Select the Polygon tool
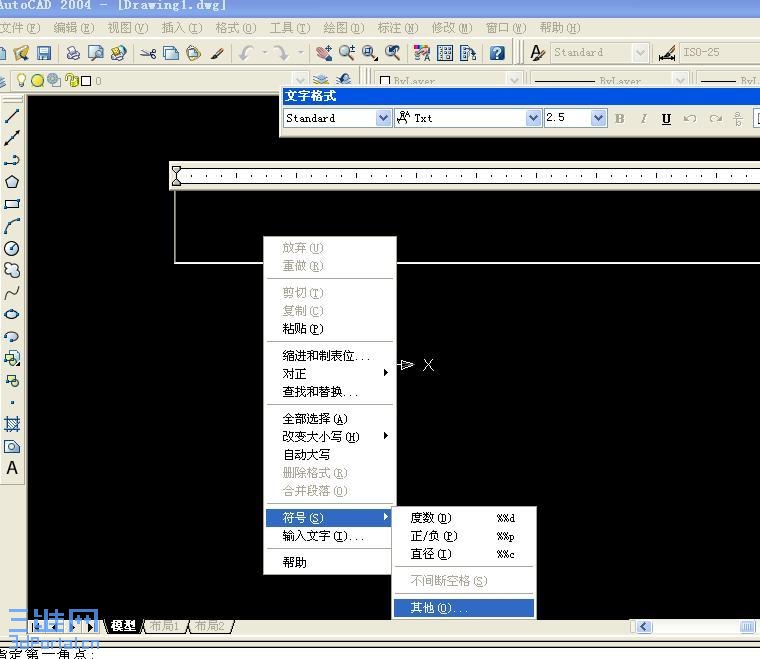760x659 pixels. [x=12, y=182]
